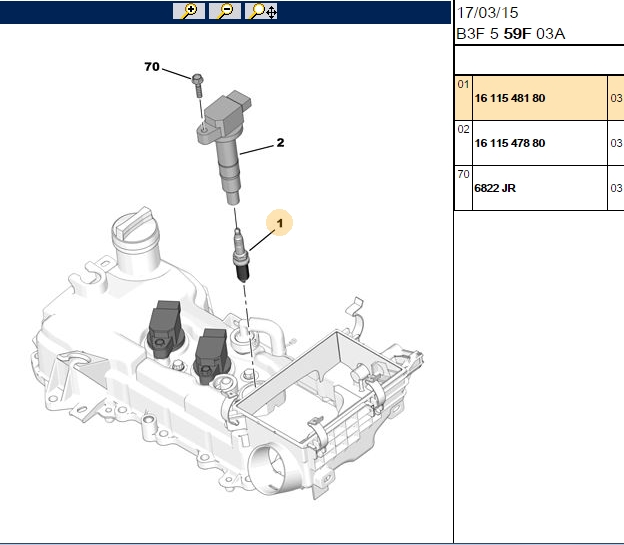624x545 pixels.
Task: Click the quantity cell 03 in the first row
Action: click(x=616, y=98)
